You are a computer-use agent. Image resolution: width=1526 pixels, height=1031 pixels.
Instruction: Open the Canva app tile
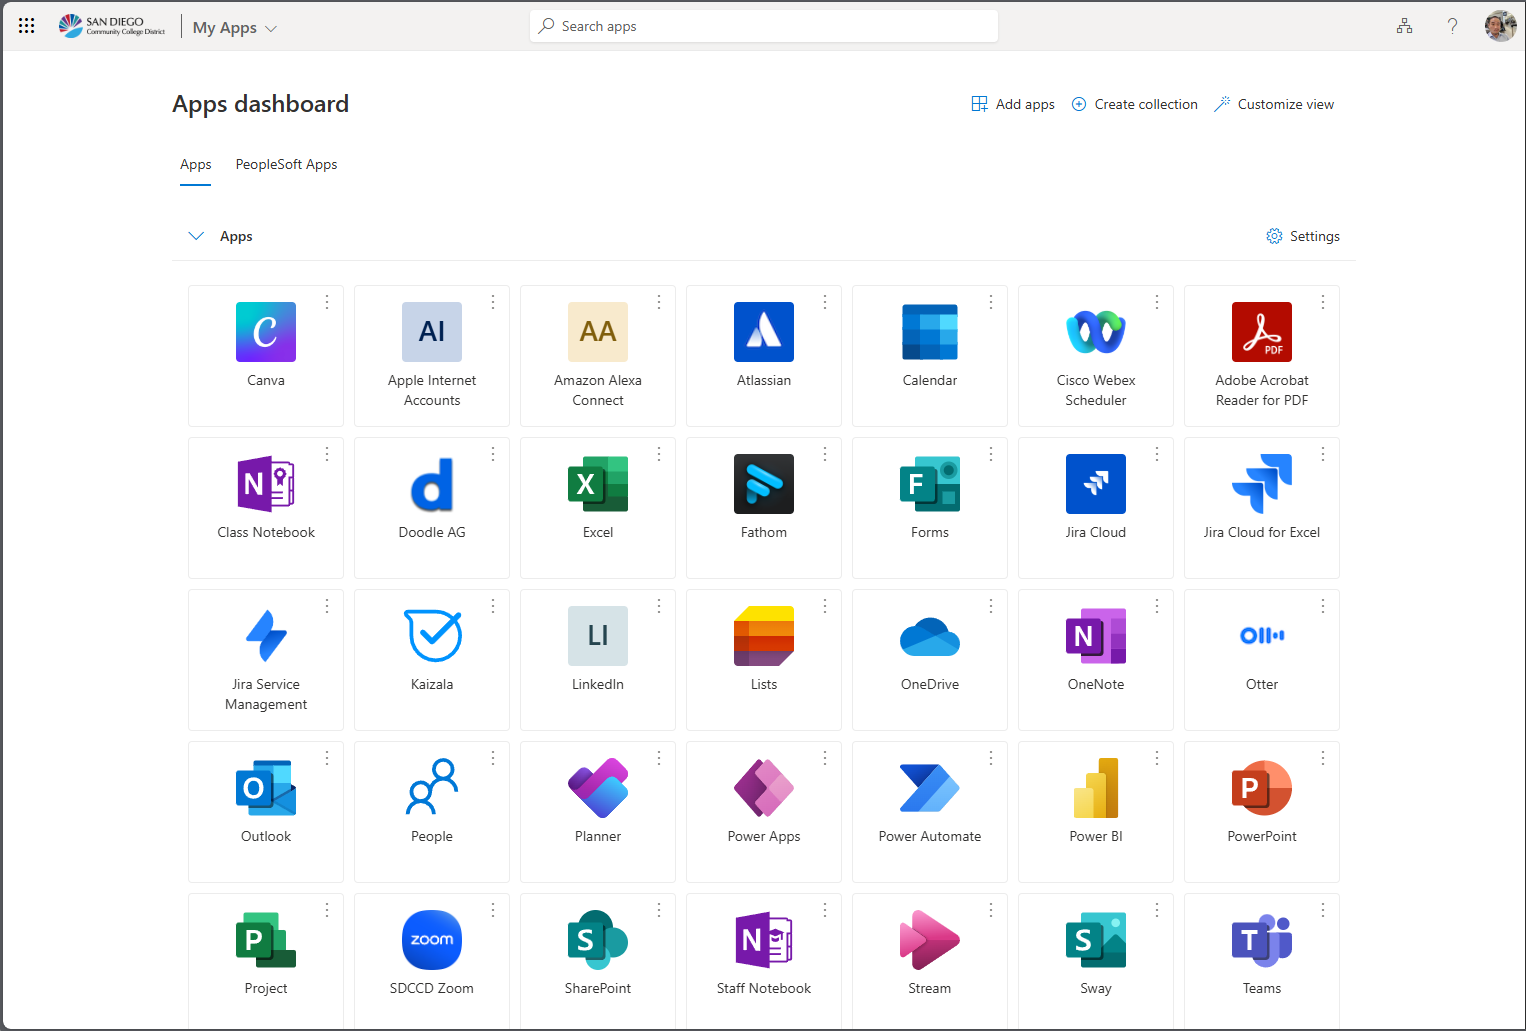266,332
